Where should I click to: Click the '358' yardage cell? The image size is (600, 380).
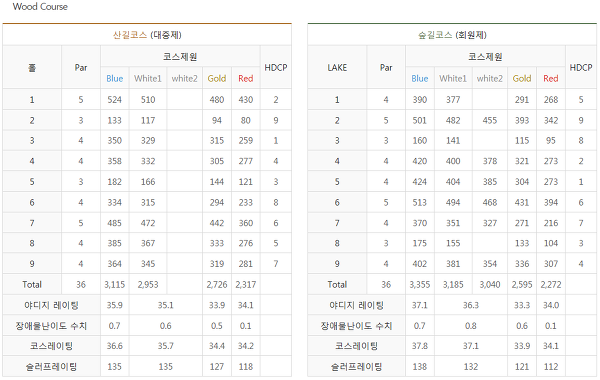[x=114, y=161]
